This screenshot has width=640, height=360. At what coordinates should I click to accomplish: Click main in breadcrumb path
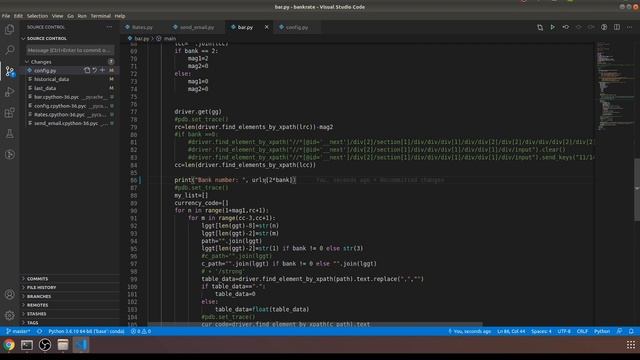(170, 39)
